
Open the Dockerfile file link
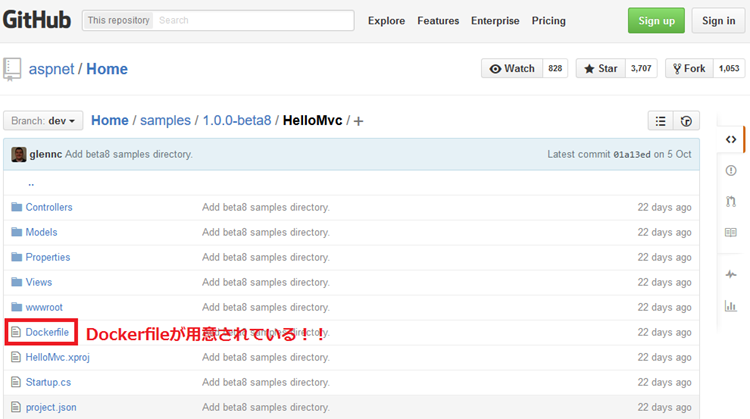tap(47, 332)
